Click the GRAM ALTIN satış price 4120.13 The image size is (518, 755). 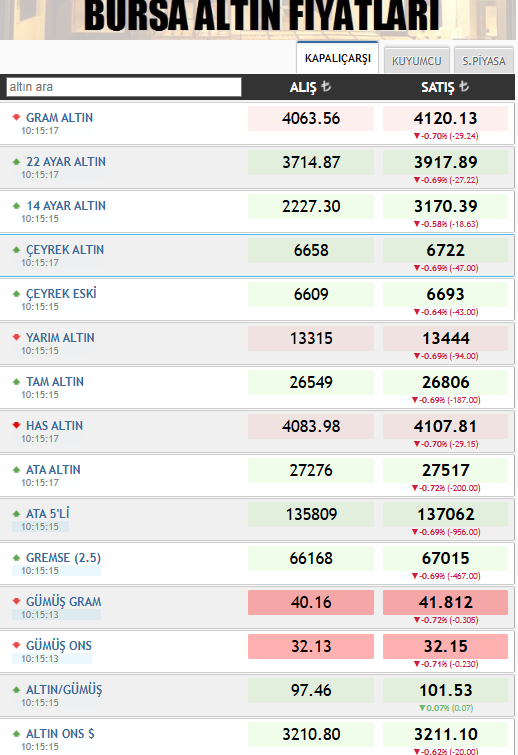pyautogui.click(x=445, y=118)
